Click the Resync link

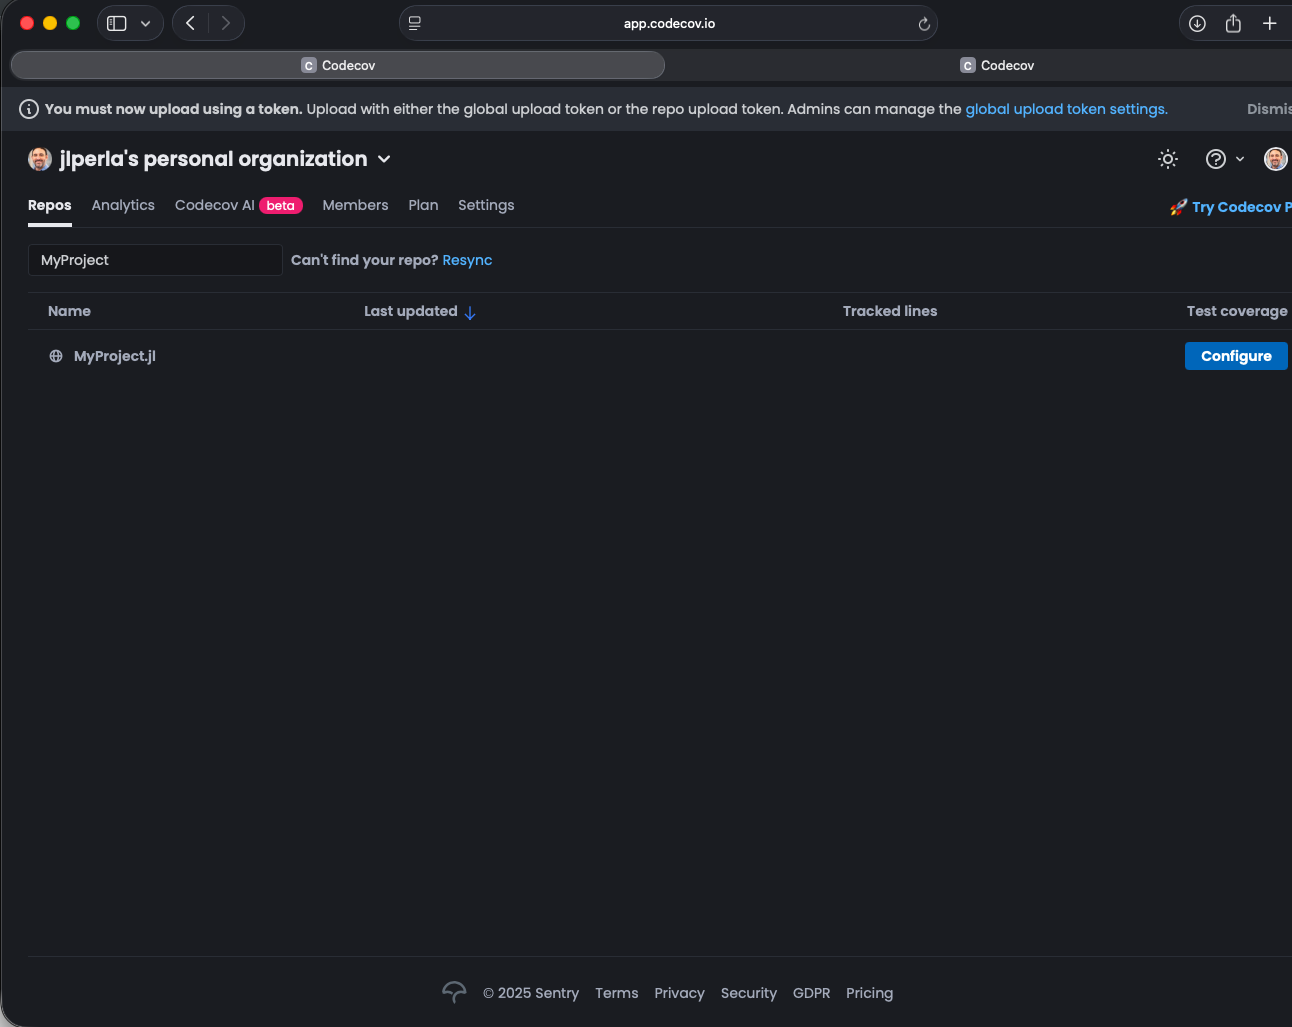[x=467, y=260]
